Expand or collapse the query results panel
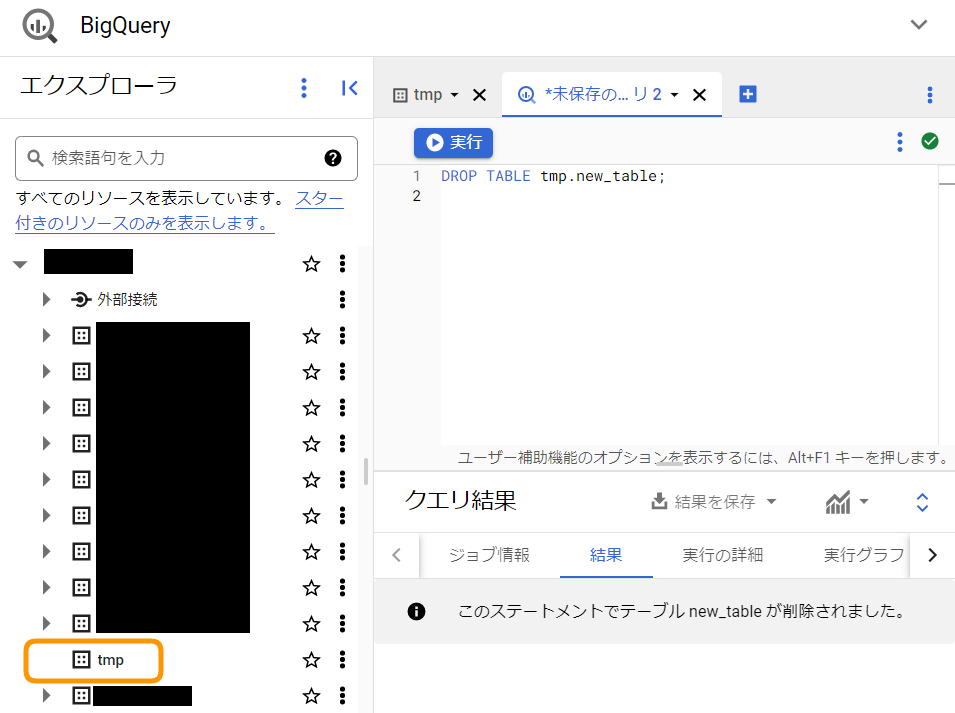955x713 pixels. pos(922,502)
